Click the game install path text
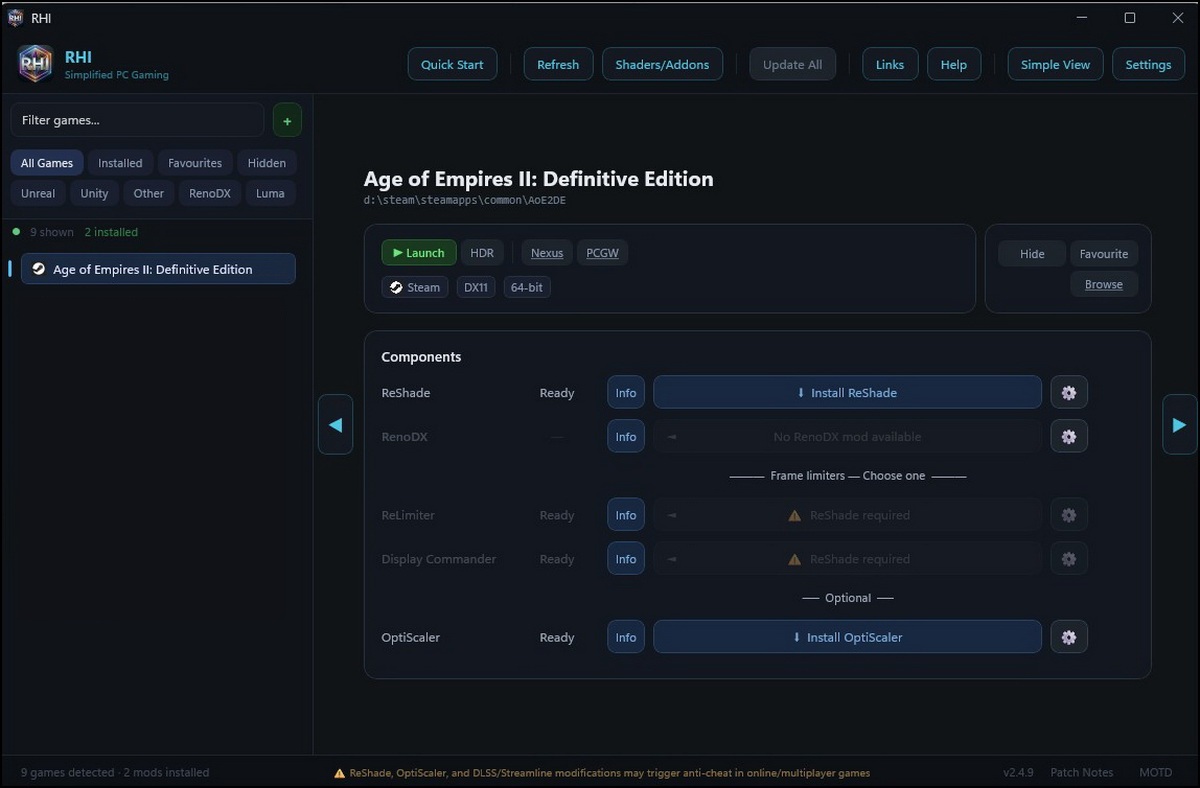1200x788 pixels. pyautogui.click(x=467, y=200)
